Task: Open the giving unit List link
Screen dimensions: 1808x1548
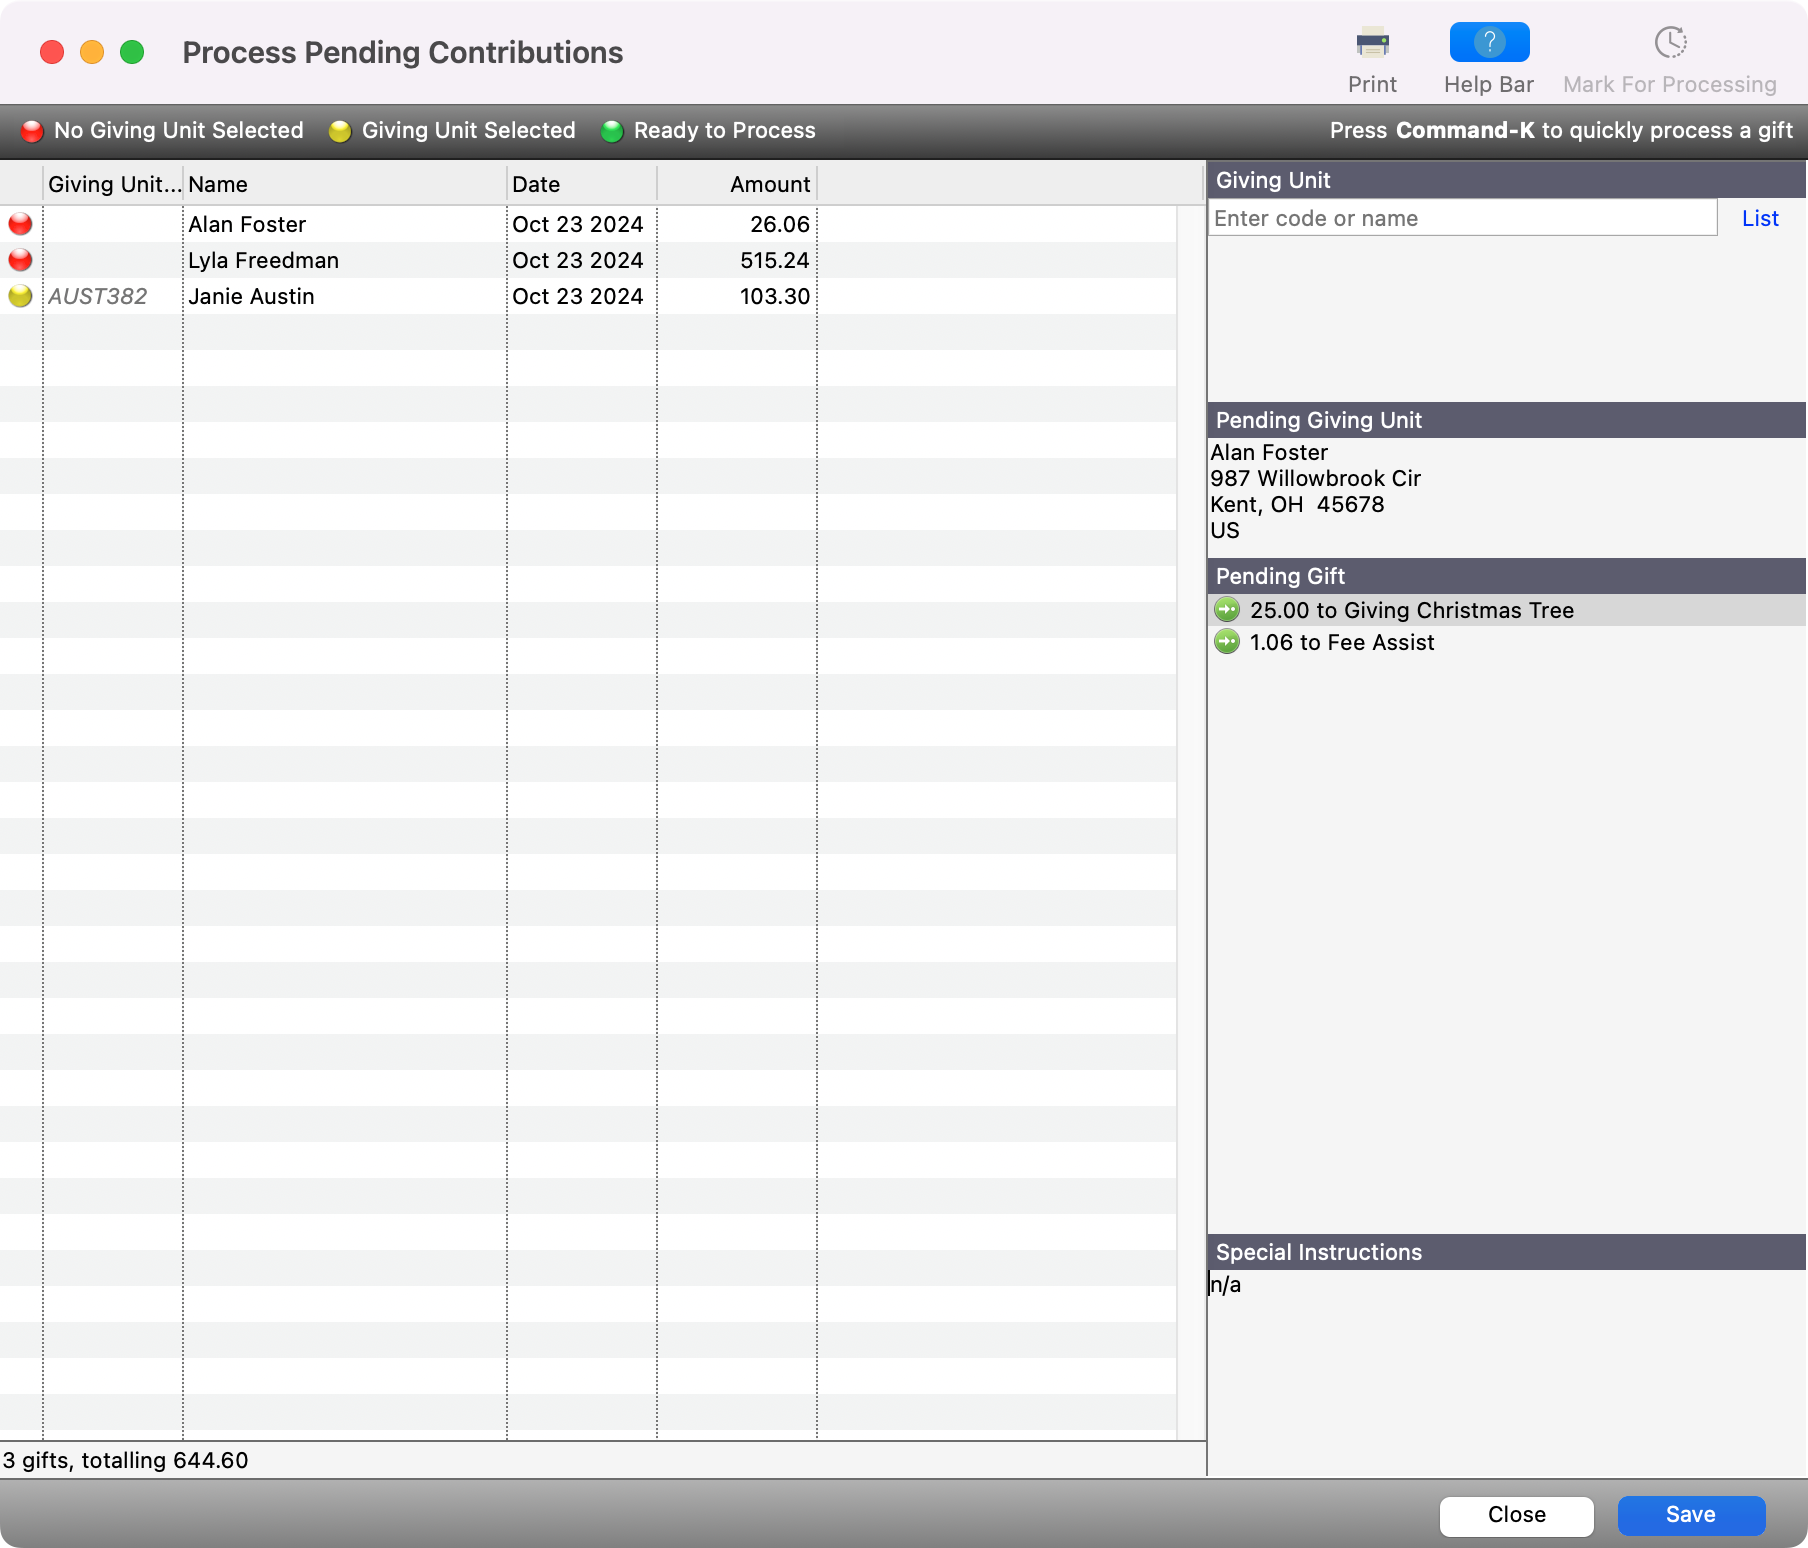Action: coord(1759,218)
